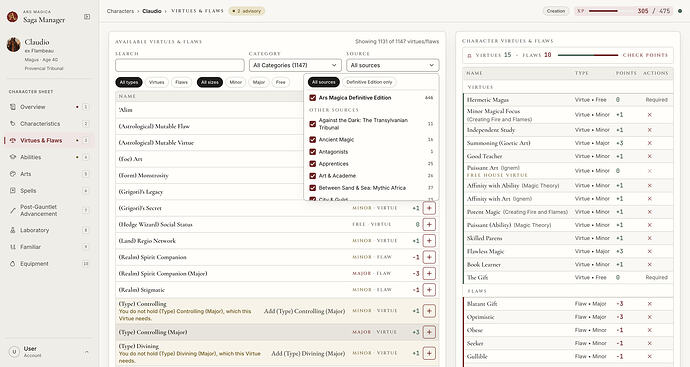Click the Creation mode button
This screenshot has height=367, width=690.
pos(556,11)
